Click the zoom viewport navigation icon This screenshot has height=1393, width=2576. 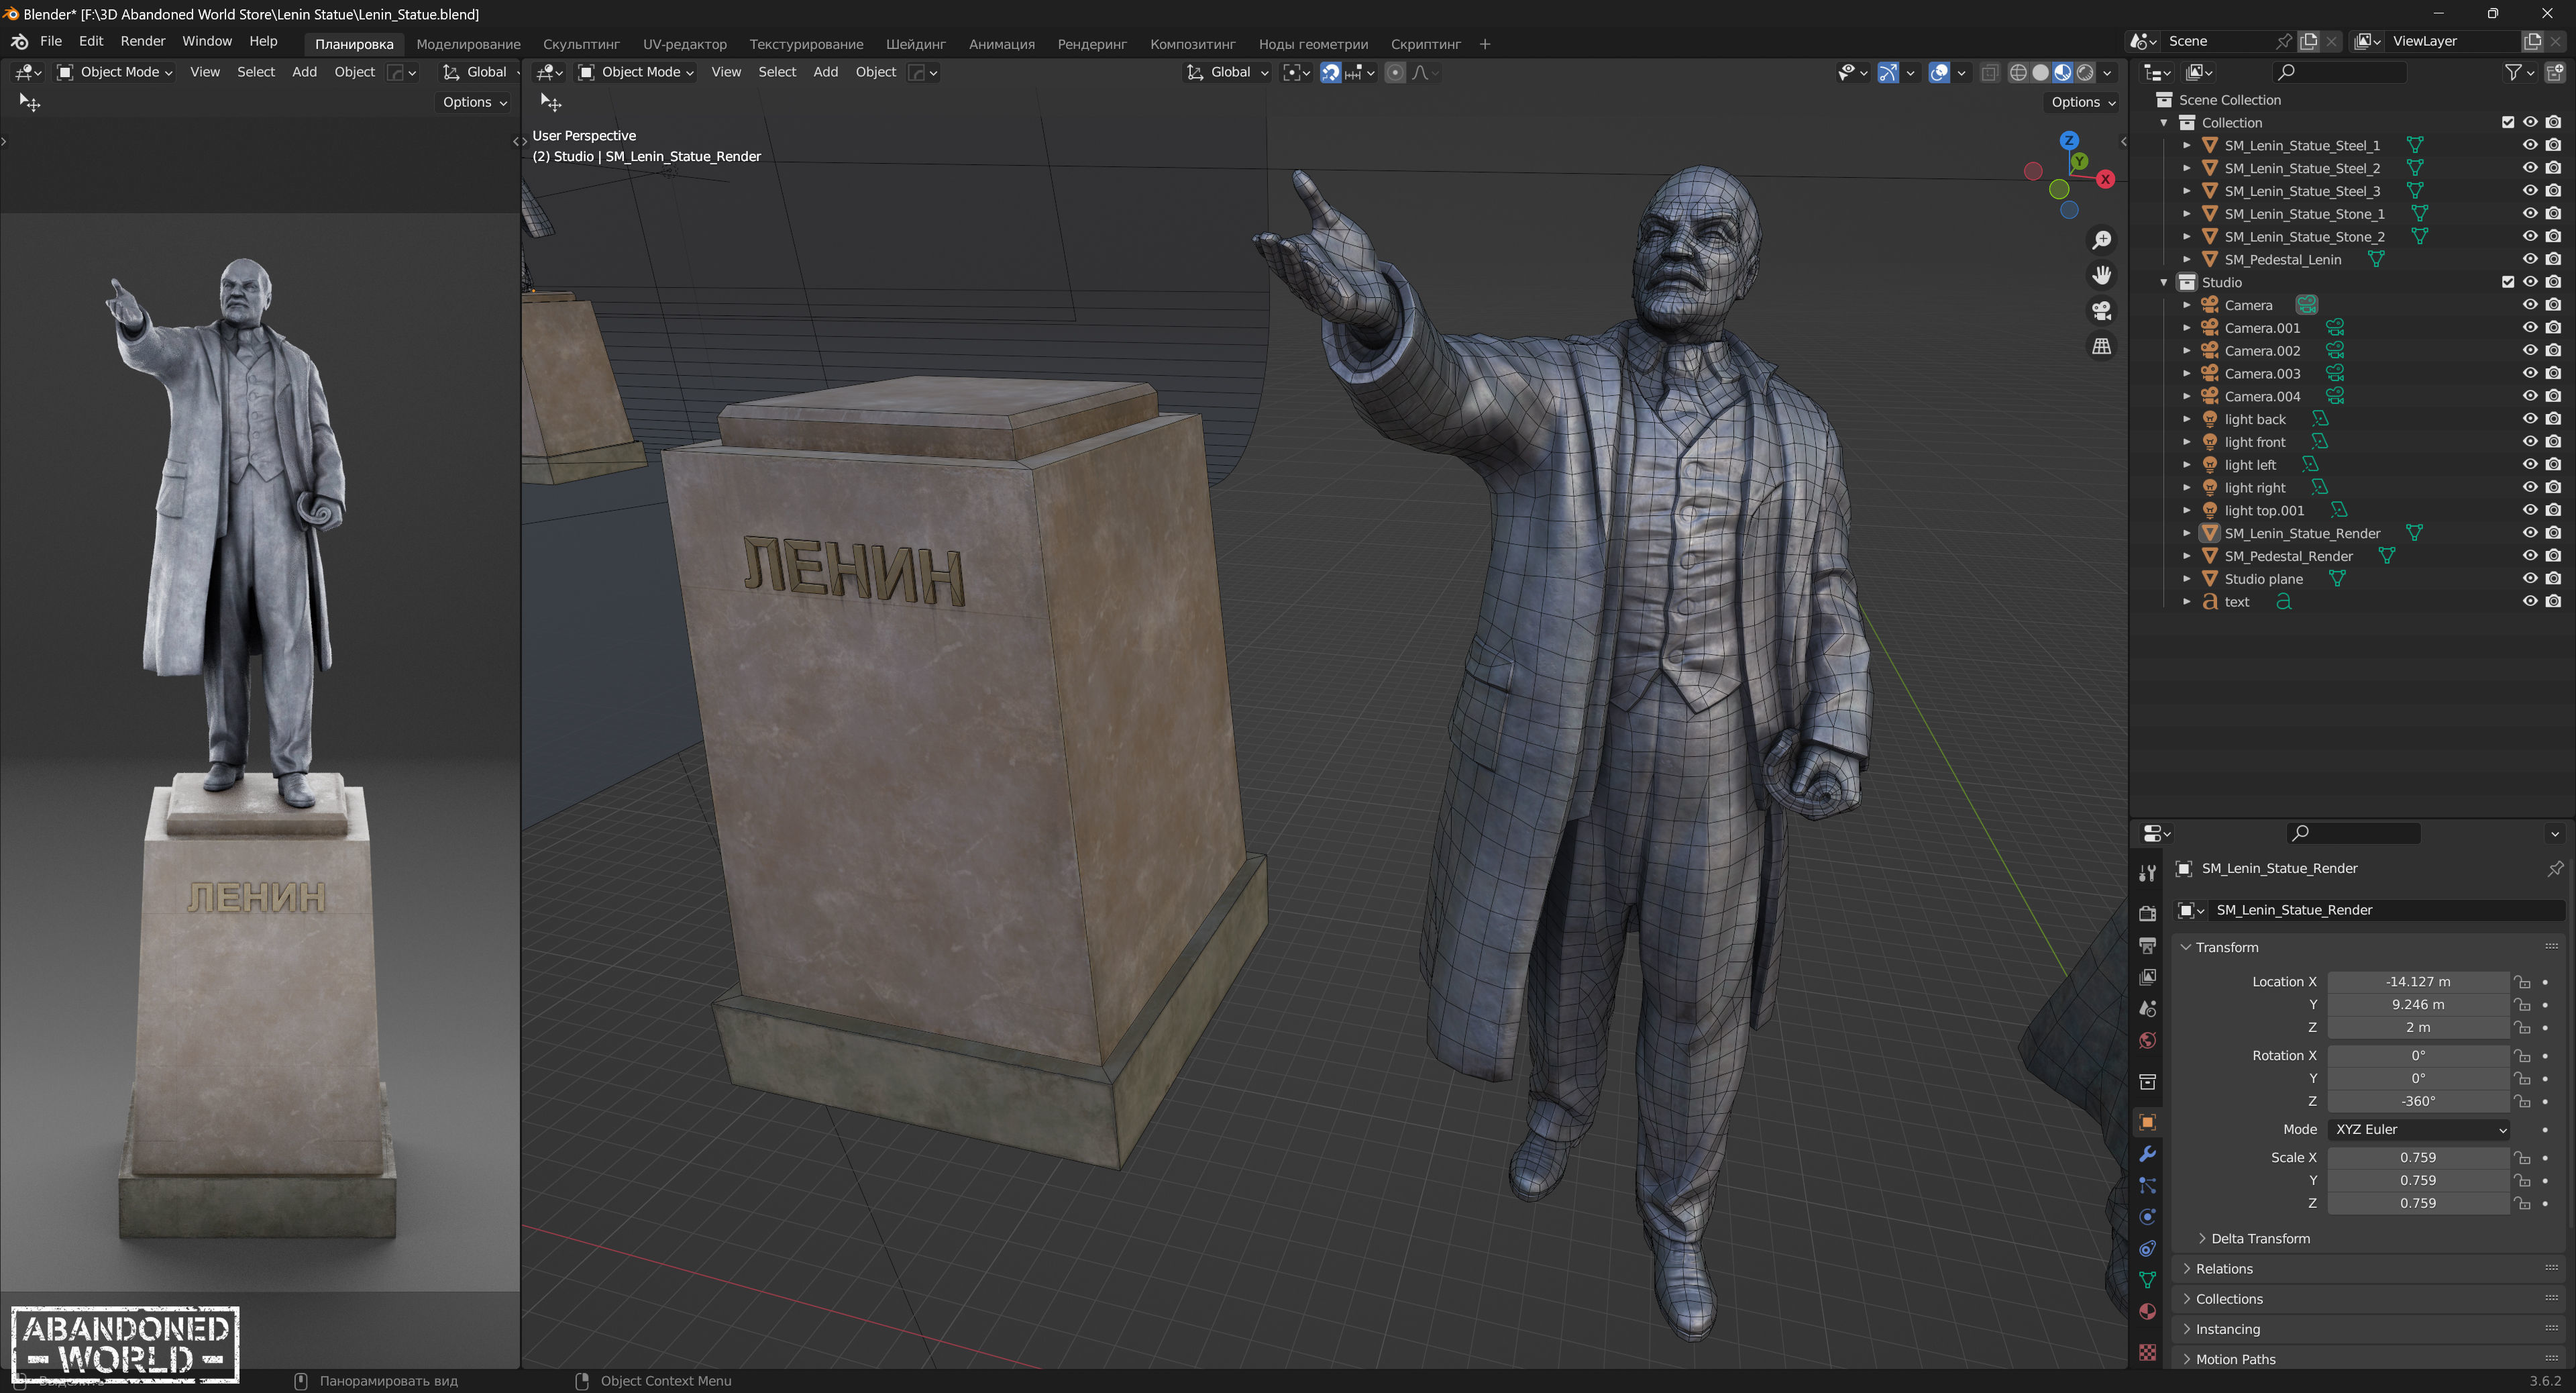(2101, 240)
